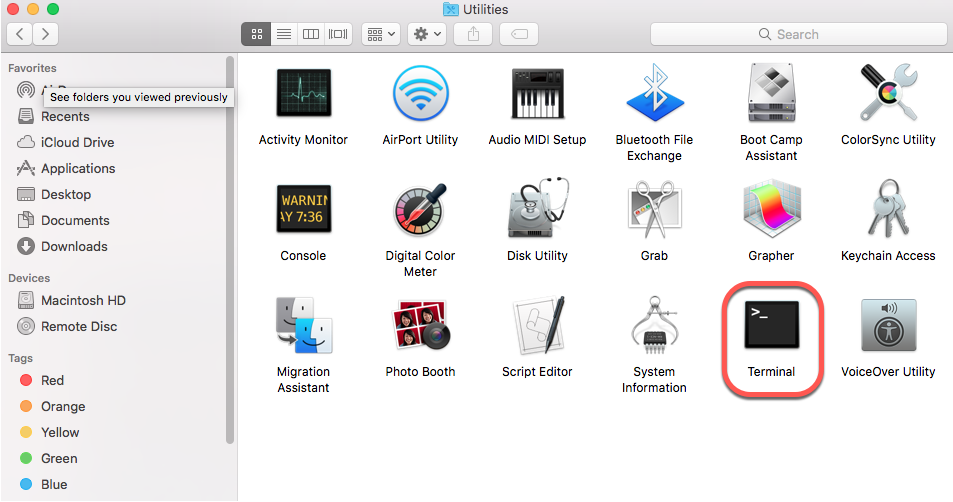
Task: Select Bluetooth File Exchange icon
Action: tap(655, 93)
